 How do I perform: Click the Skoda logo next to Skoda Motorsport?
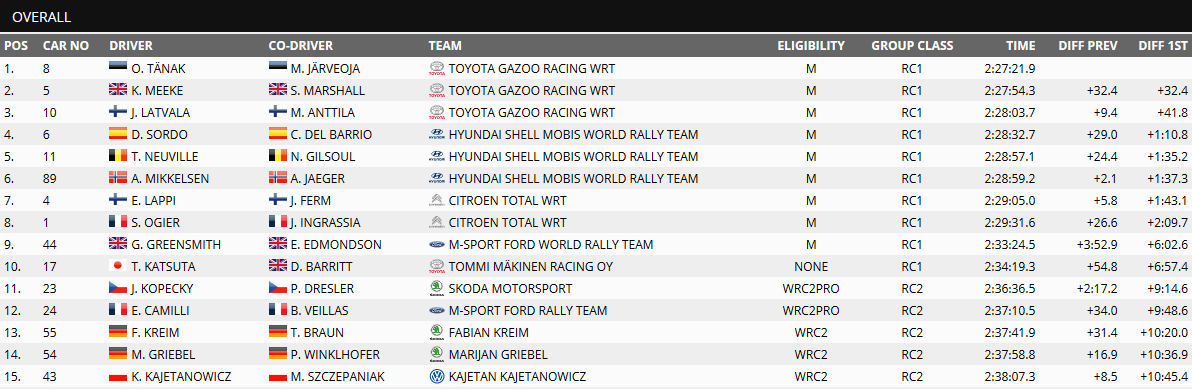coord(437,289)
